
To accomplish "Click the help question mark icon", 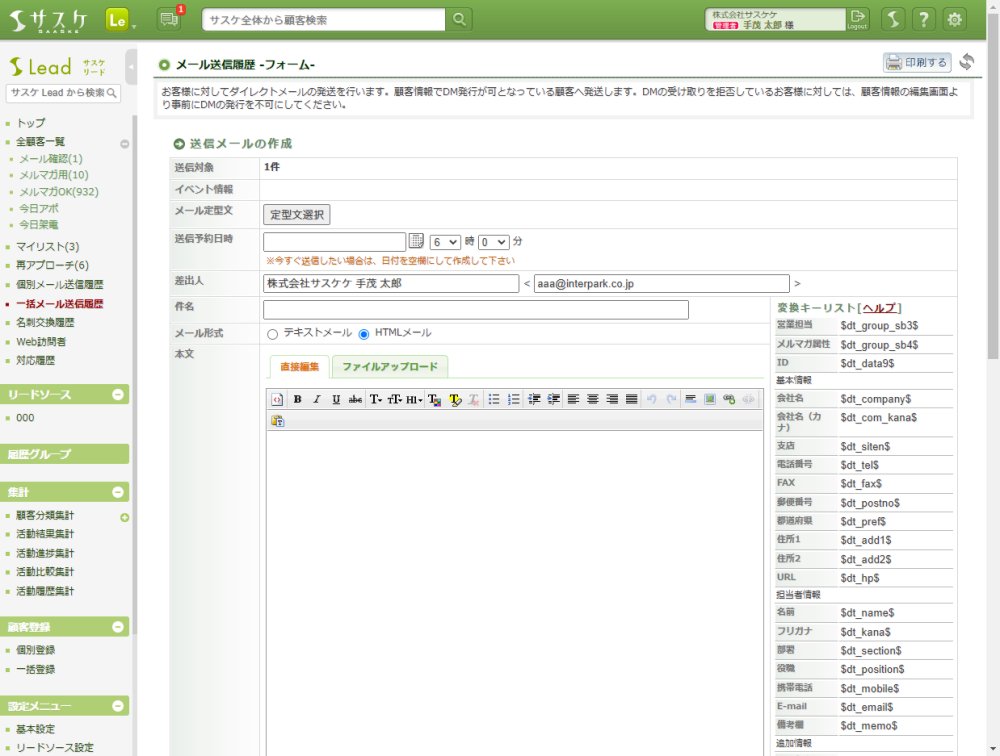I will [x=925, y=19].
